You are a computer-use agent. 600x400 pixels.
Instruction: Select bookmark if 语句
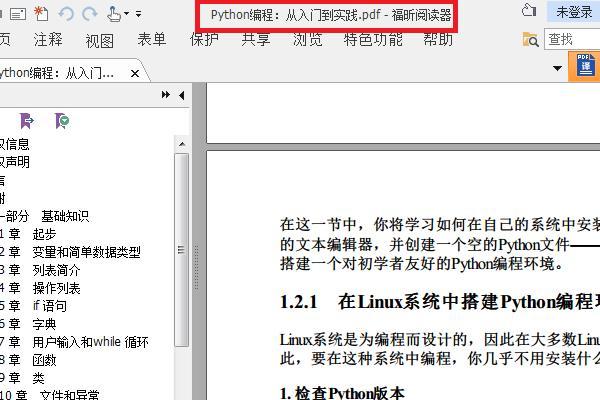(50, 306)
